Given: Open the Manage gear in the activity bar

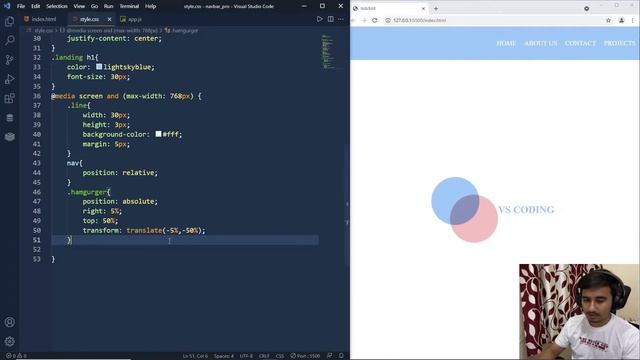Looking at the screenshot, I should point(9,341).
